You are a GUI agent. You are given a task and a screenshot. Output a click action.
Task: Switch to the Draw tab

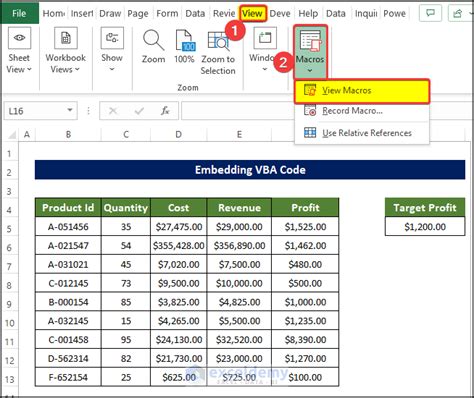point(110,13)
